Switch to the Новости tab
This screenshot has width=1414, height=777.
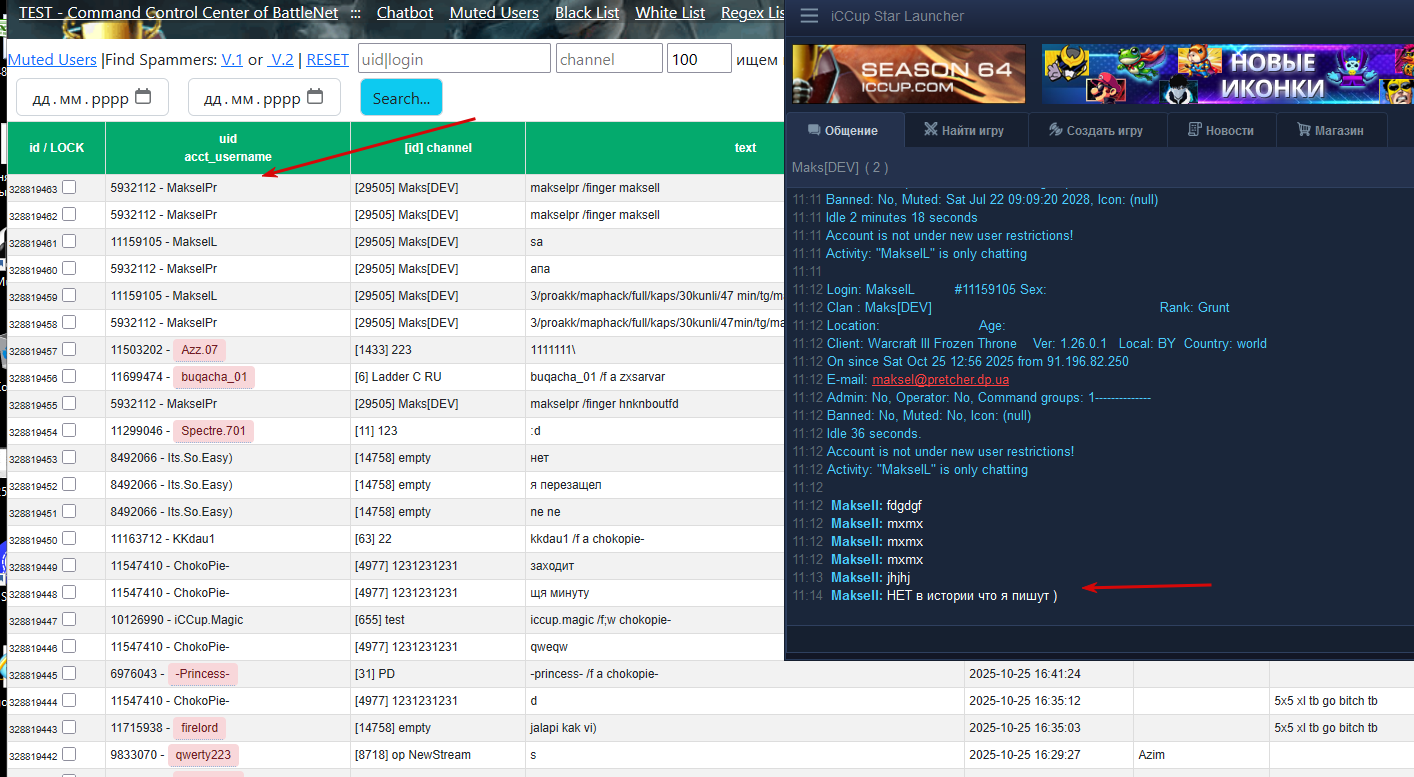point(1221,130)
